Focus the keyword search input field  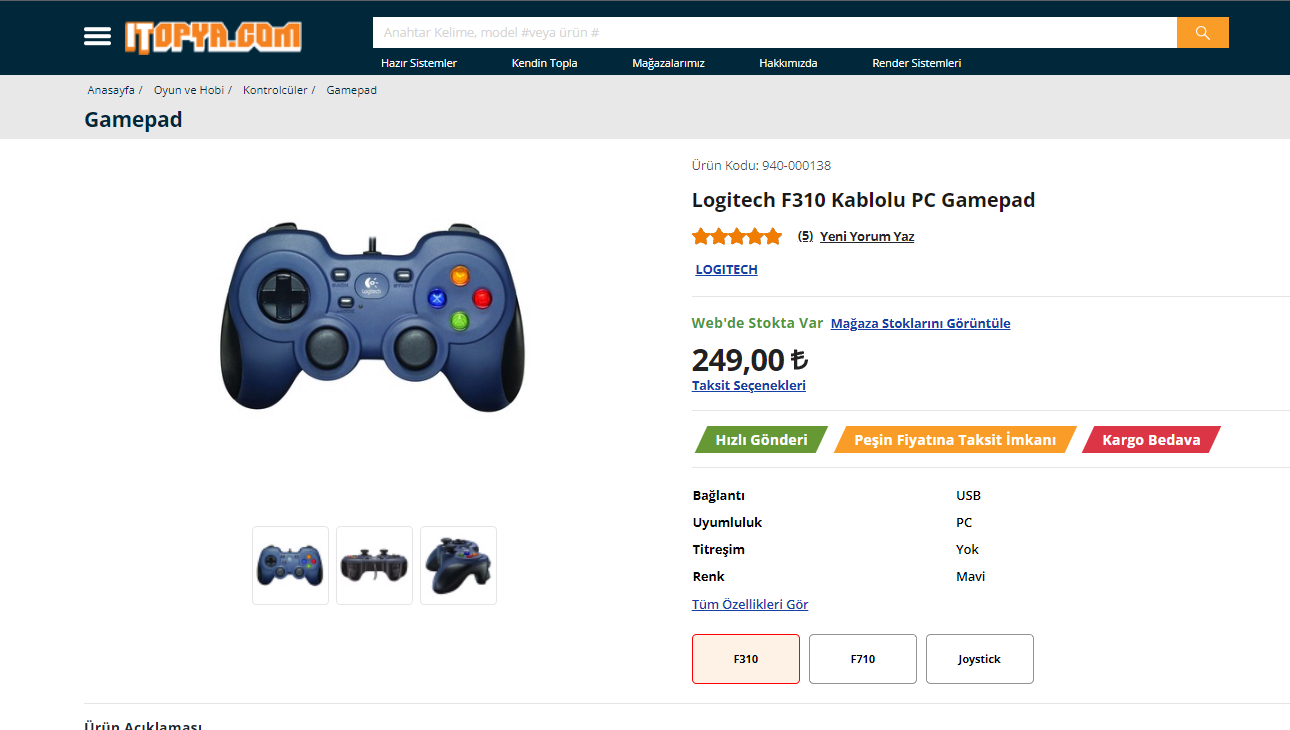point(775,33)
